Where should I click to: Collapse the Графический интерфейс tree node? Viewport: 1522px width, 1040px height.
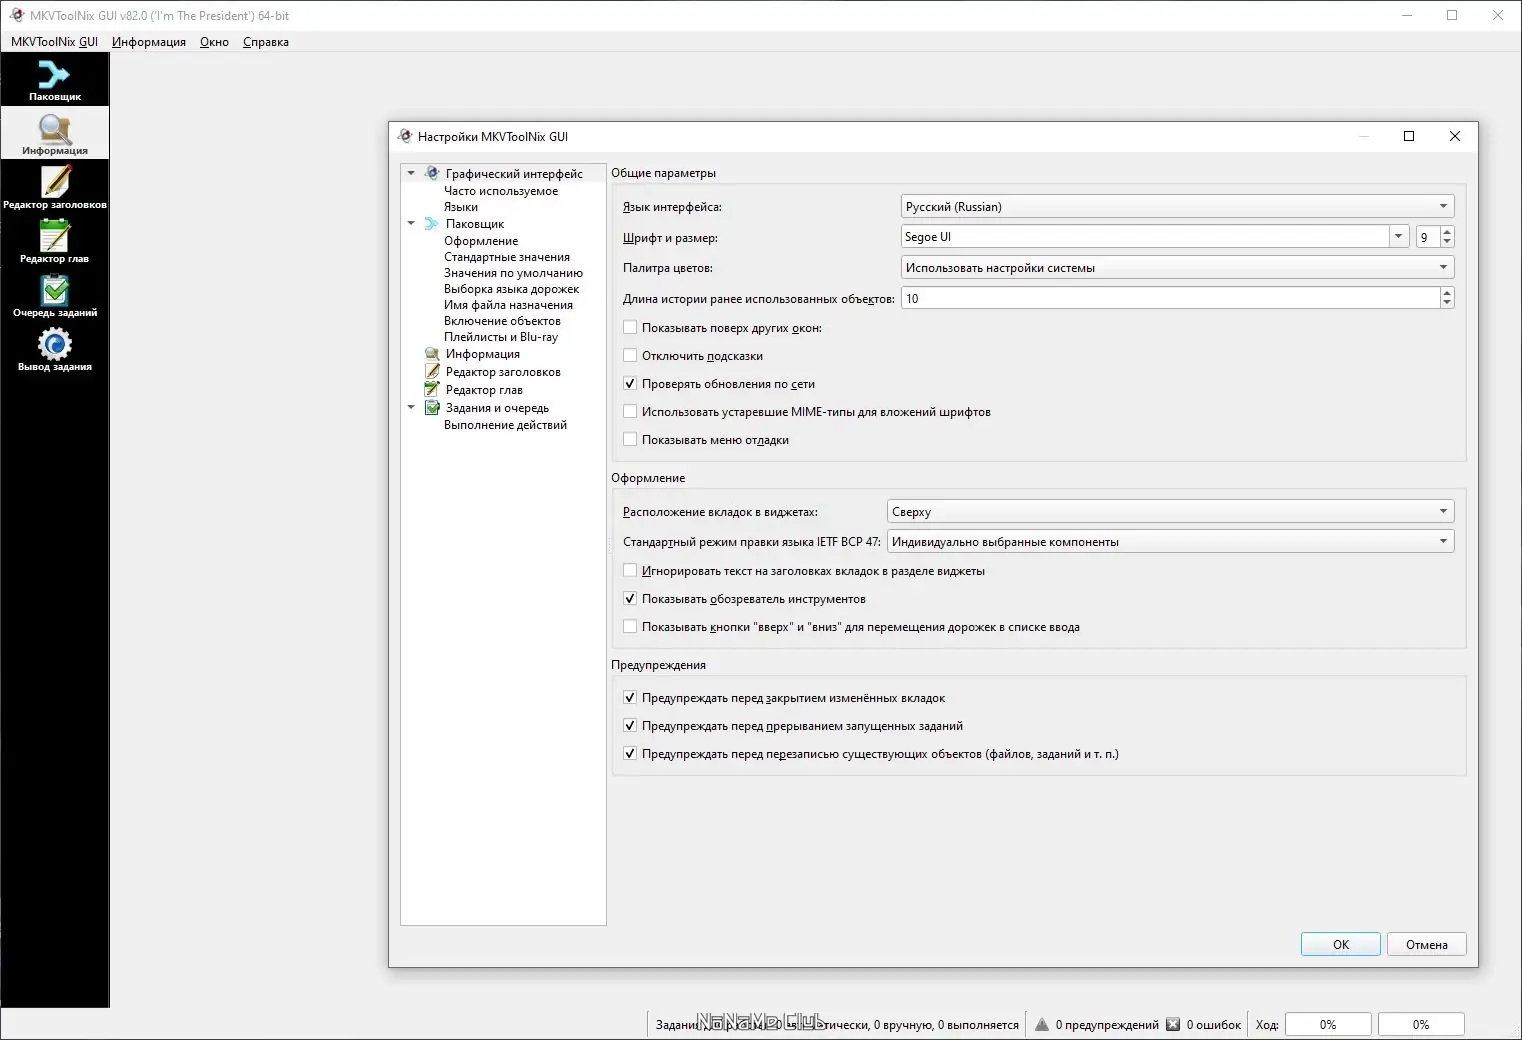(x=411, y=173)
